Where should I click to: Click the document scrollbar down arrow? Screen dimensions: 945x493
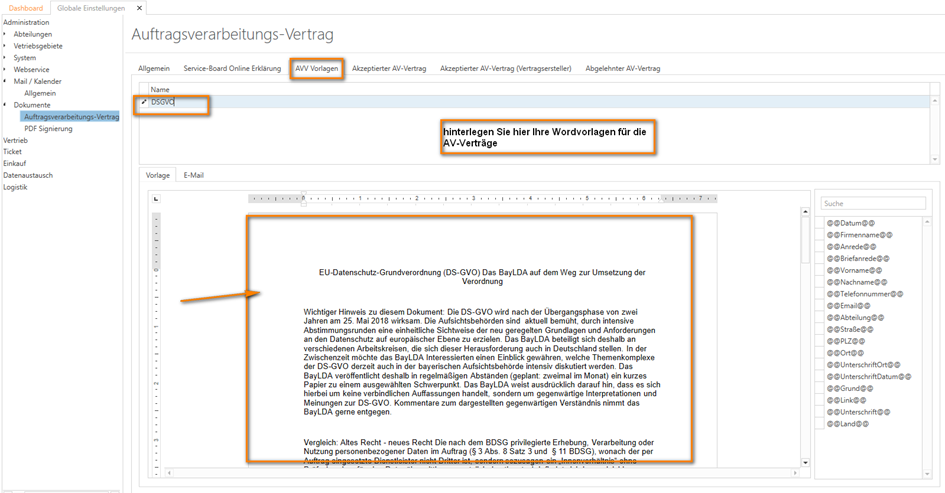pyautogui.click(x=806, y=463)
